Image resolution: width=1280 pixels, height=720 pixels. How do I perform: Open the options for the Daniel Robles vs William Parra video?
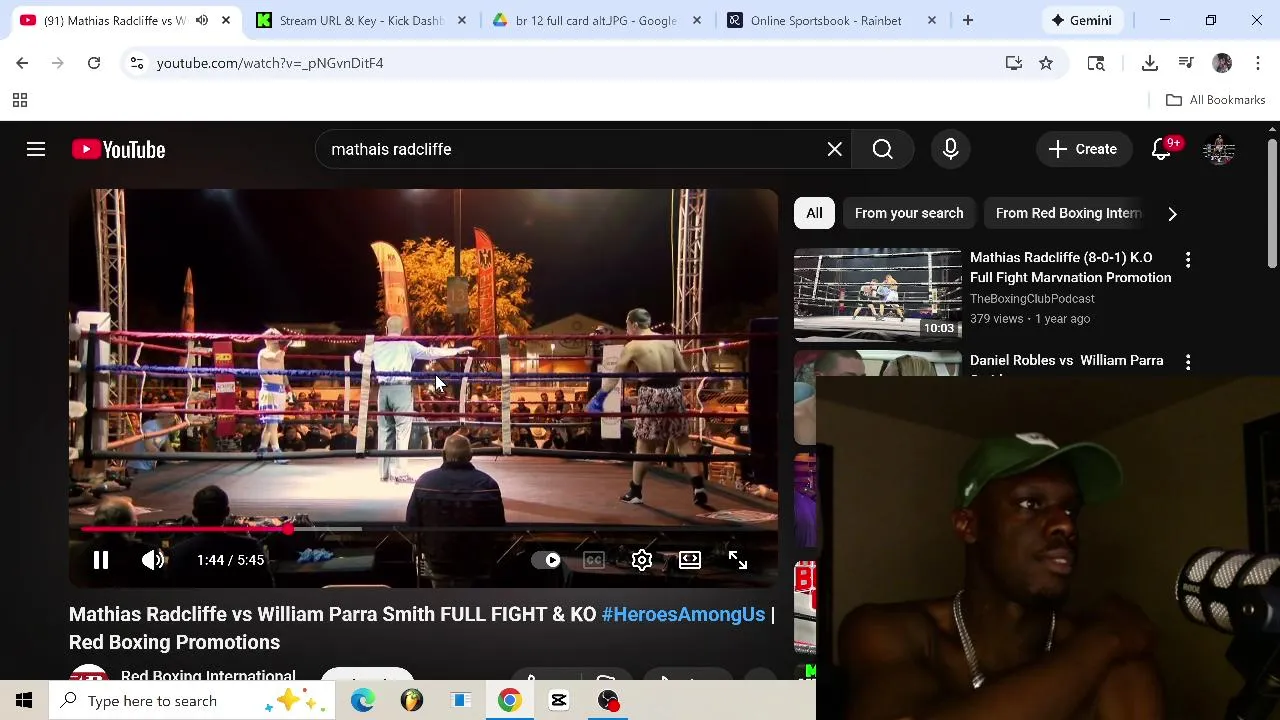coord(1188,362)
